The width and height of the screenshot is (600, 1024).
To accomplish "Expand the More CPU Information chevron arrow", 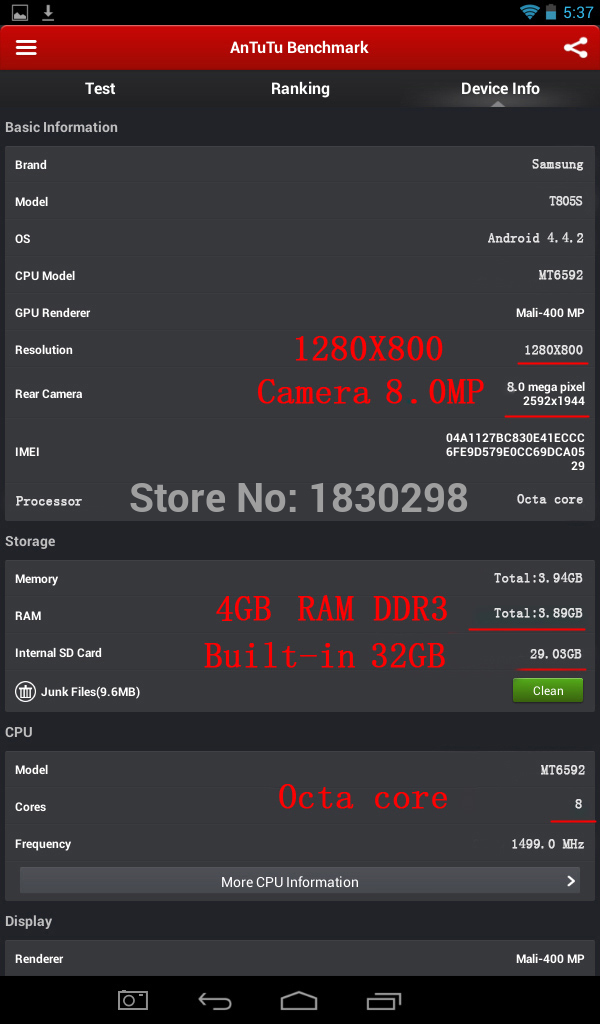I will click(571, 881).
